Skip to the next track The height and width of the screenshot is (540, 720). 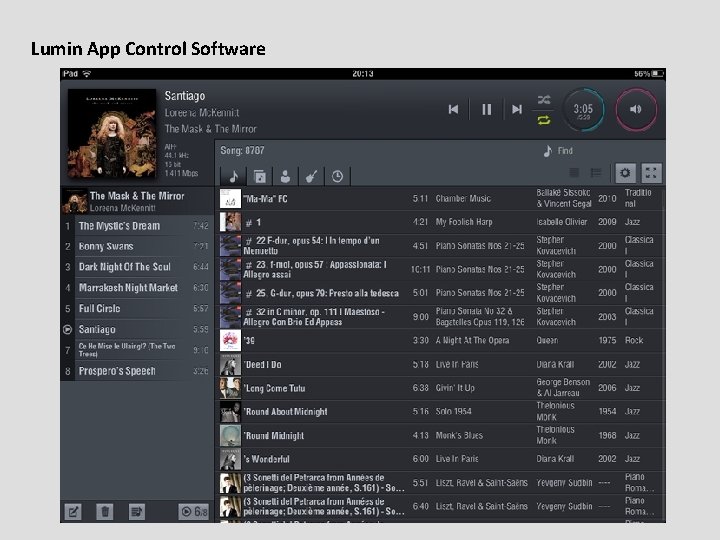pyautogui.click(x=517, y=109)
